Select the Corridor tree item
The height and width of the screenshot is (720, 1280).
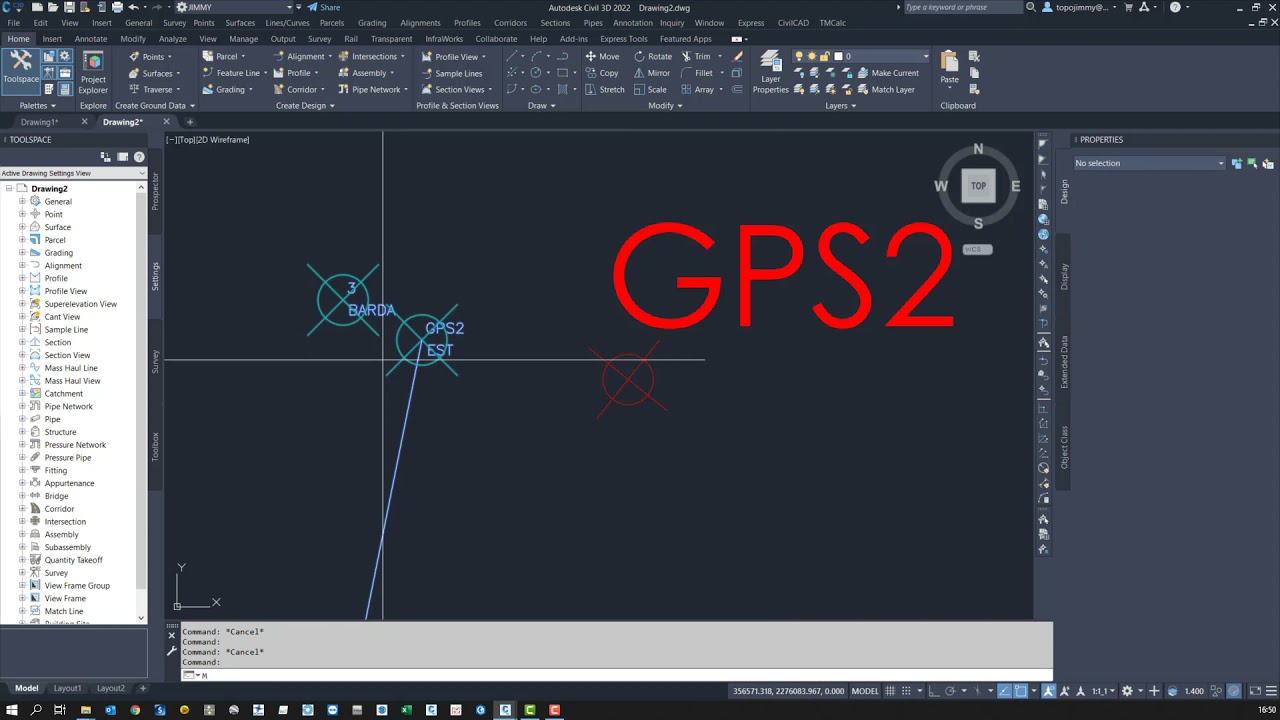tap(59, 509)
